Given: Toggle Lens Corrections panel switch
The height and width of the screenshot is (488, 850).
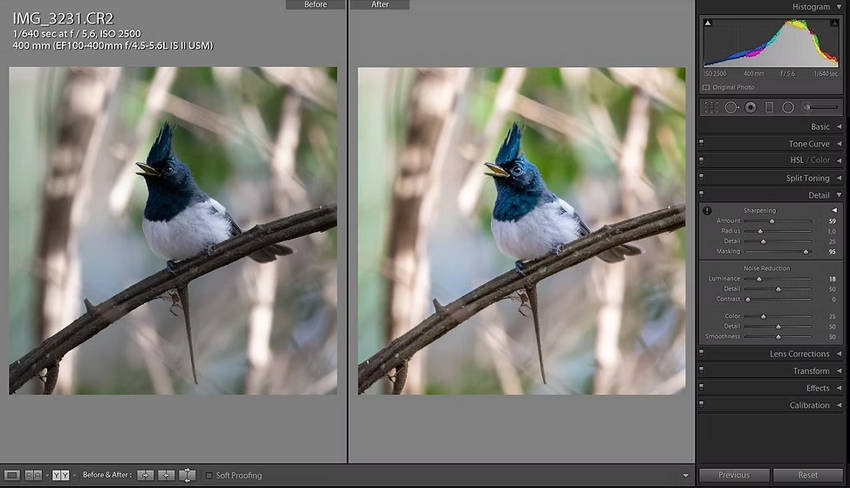Looking at the screenshot, I should tap(701, 354).
